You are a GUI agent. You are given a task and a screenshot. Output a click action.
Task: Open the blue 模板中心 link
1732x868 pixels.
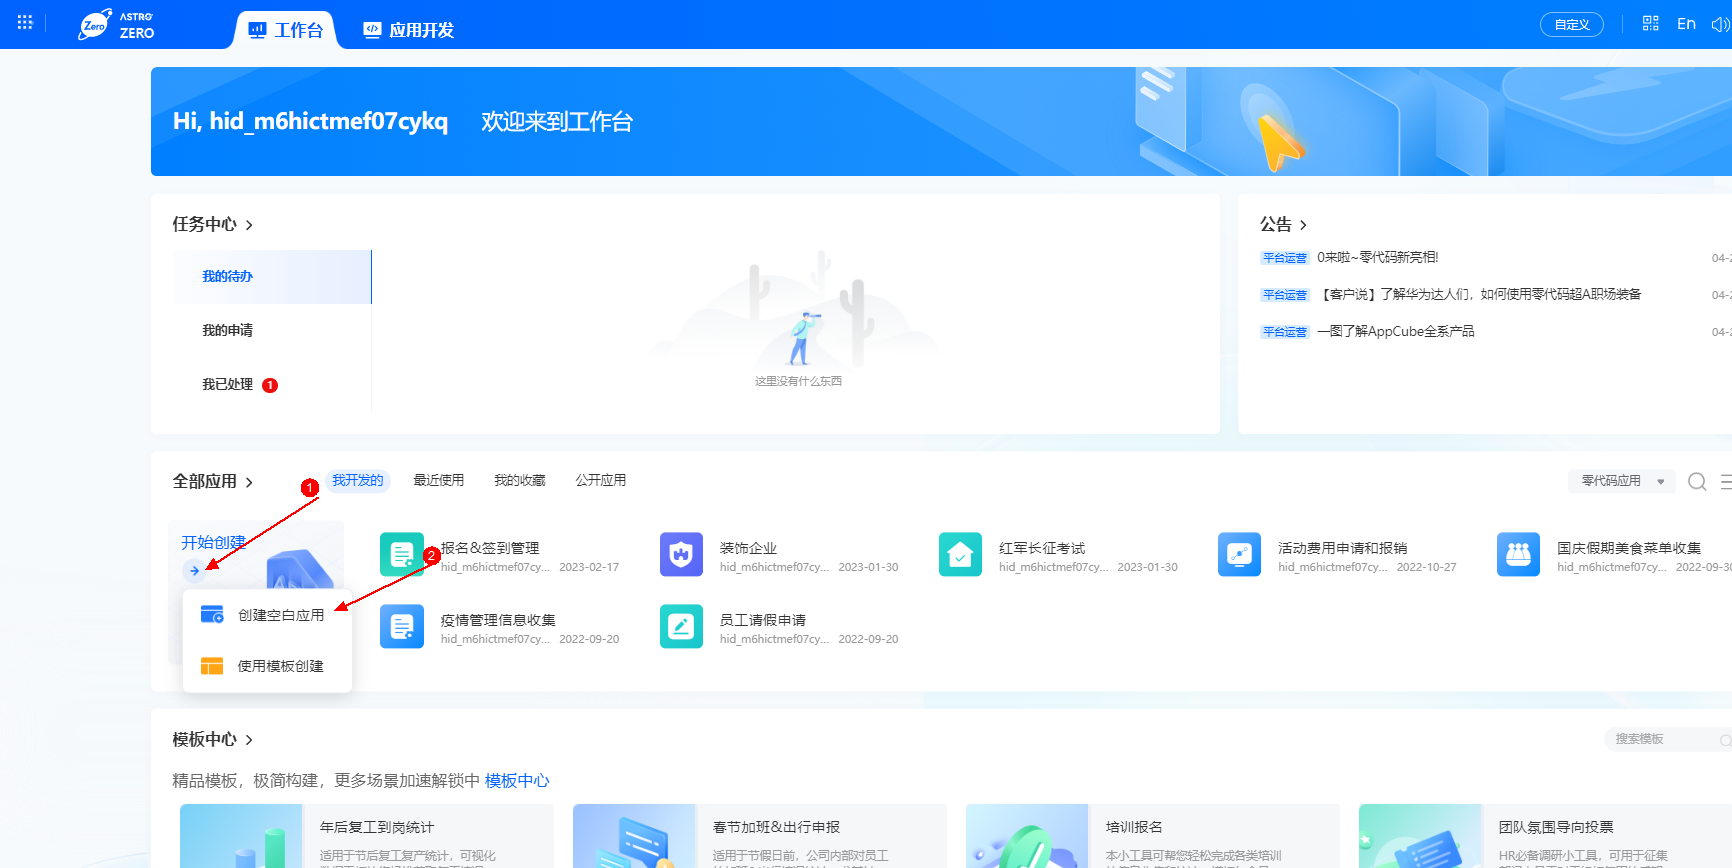(x=517, y=780)
